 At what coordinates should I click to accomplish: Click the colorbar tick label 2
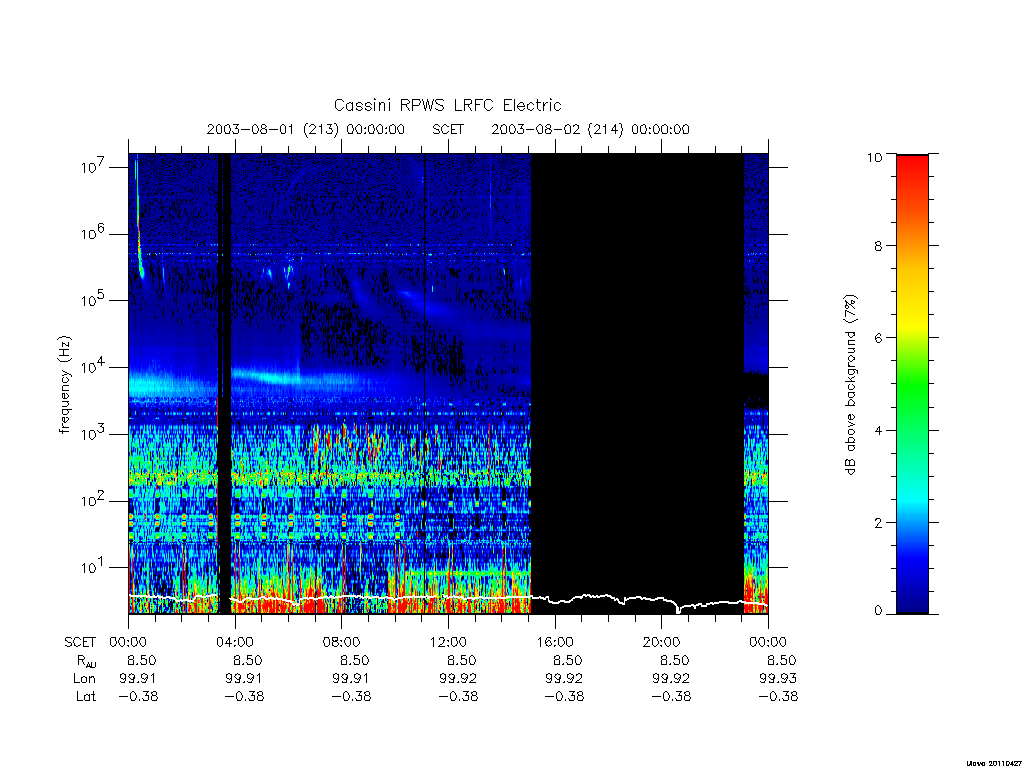click(878, 522)
